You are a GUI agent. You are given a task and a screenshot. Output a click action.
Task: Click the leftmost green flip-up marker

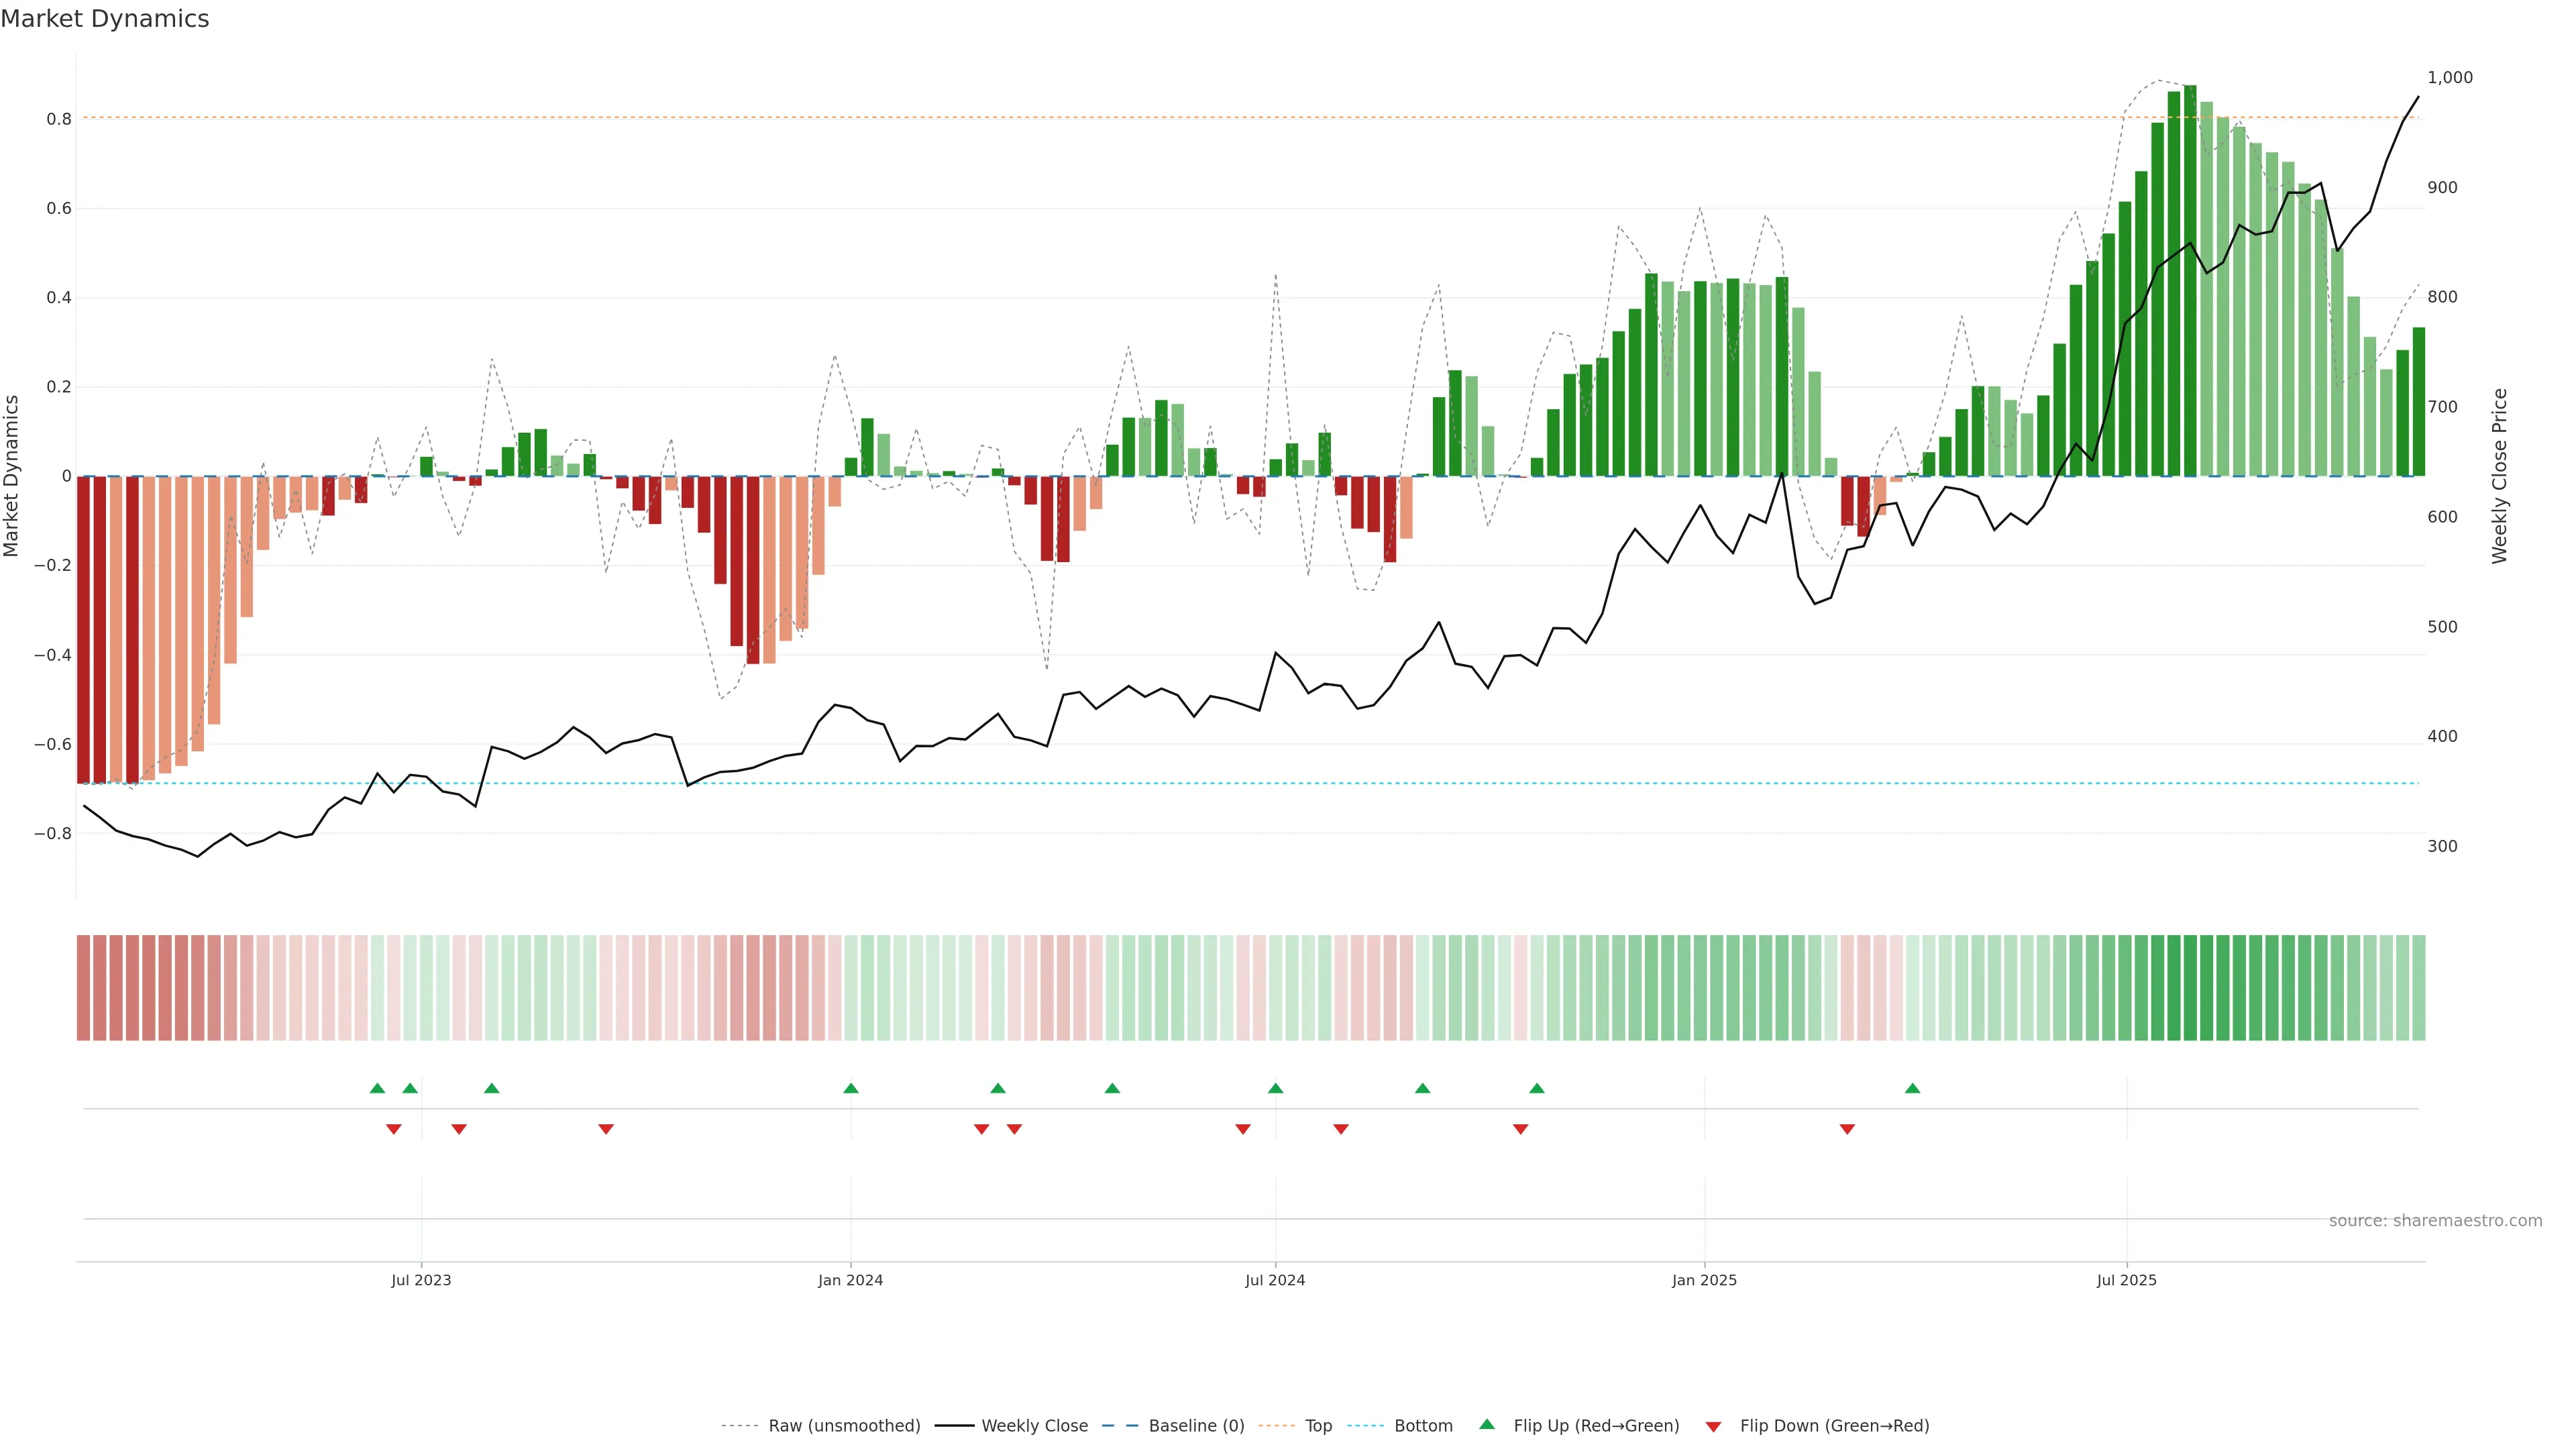(377, 1088)
